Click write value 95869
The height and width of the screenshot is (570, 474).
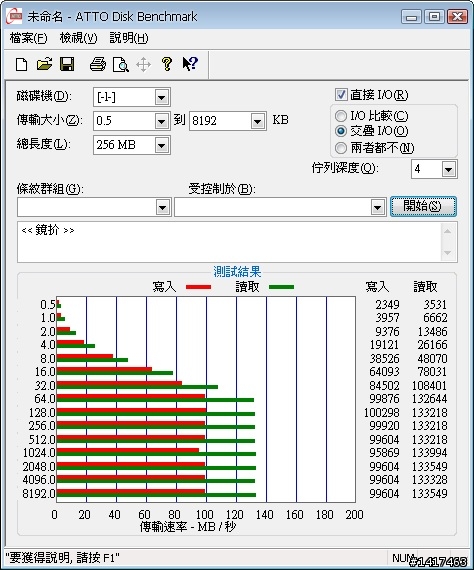[x=384, y=453]
